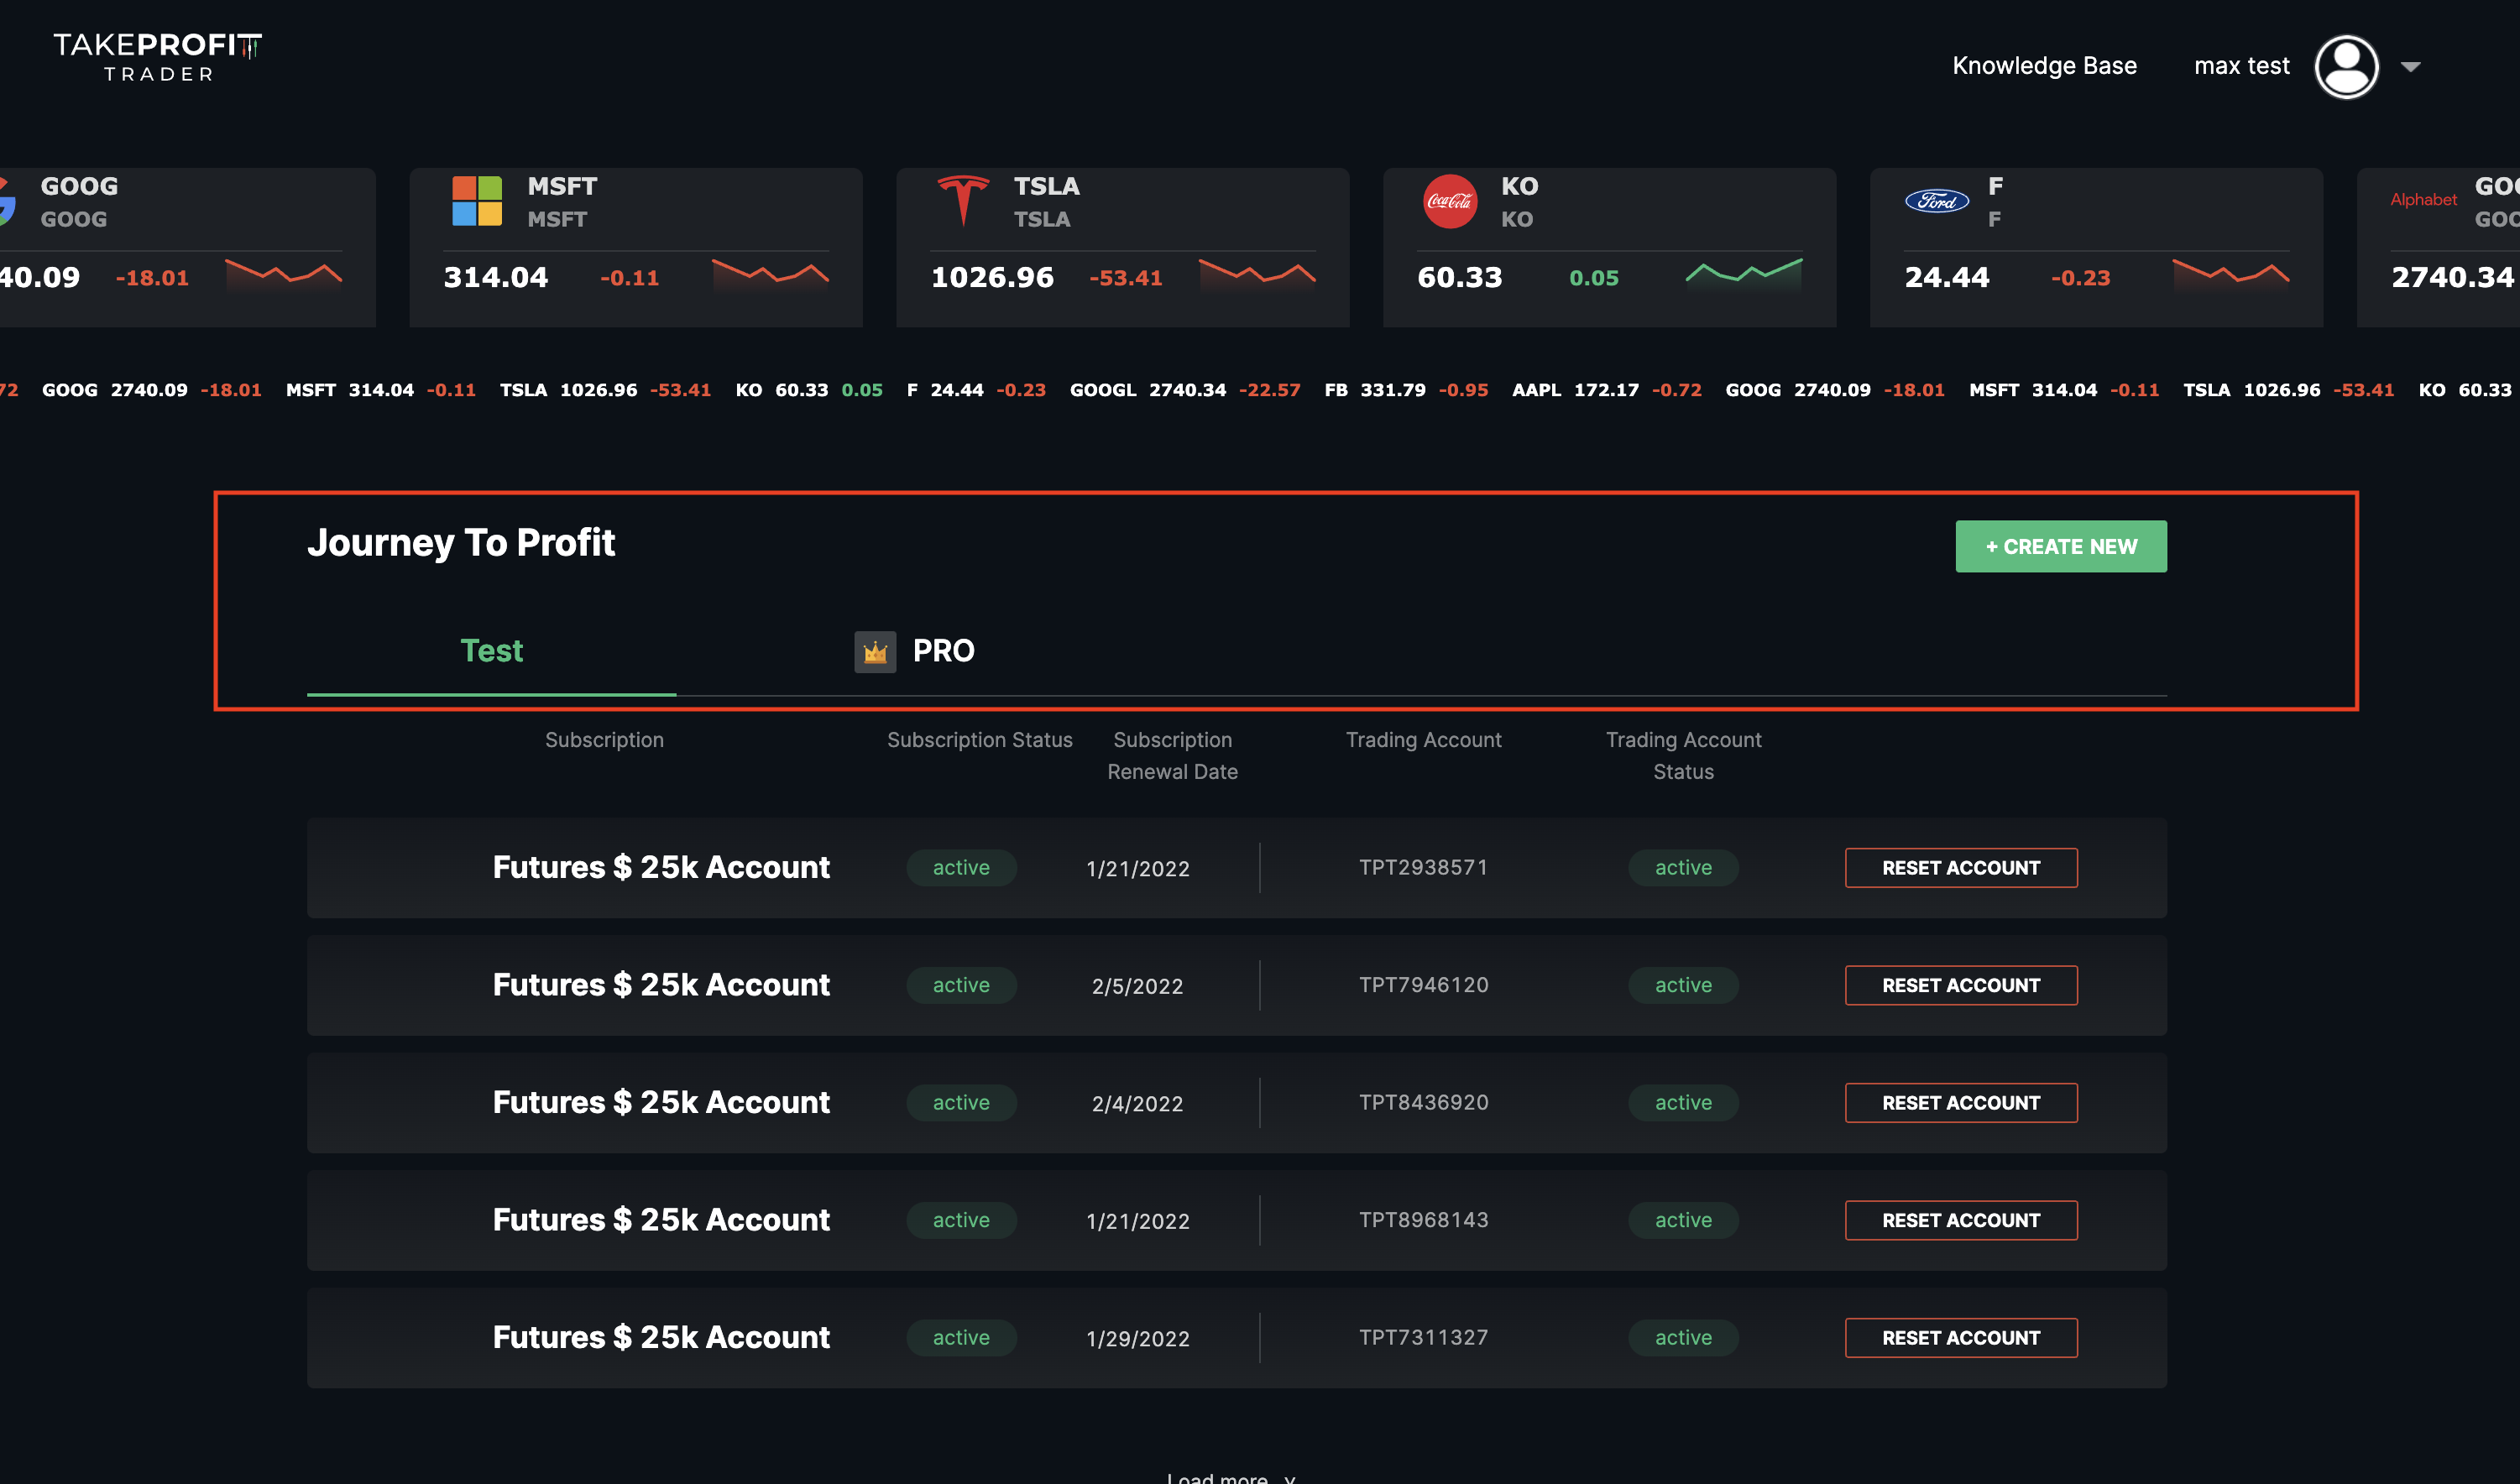
Task: Expand the Load more link
Action: 1230,1478
